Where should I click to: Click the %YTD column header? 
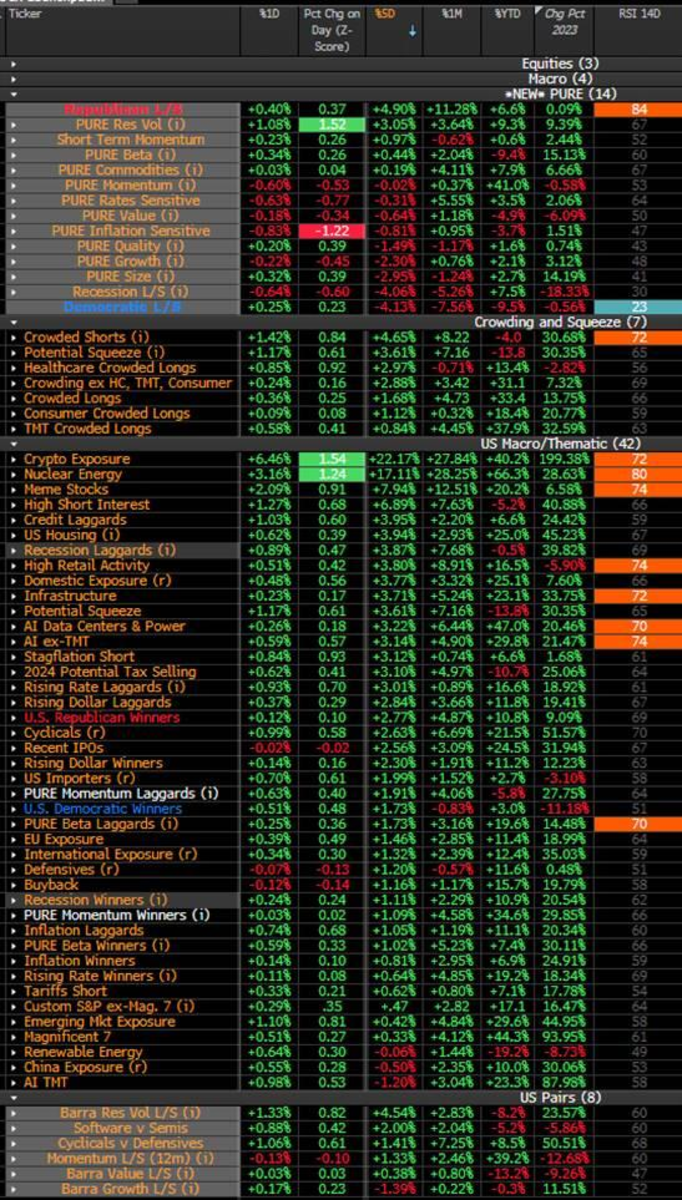(507, 16)
